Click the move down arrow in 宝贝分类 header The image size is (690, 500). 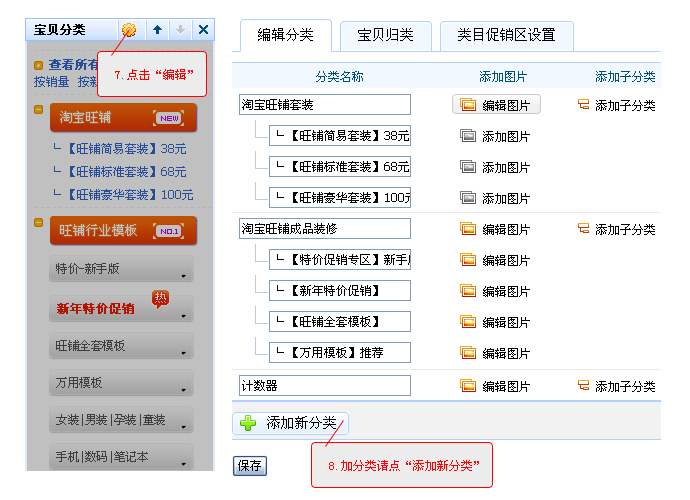click(x=180, y=30)
